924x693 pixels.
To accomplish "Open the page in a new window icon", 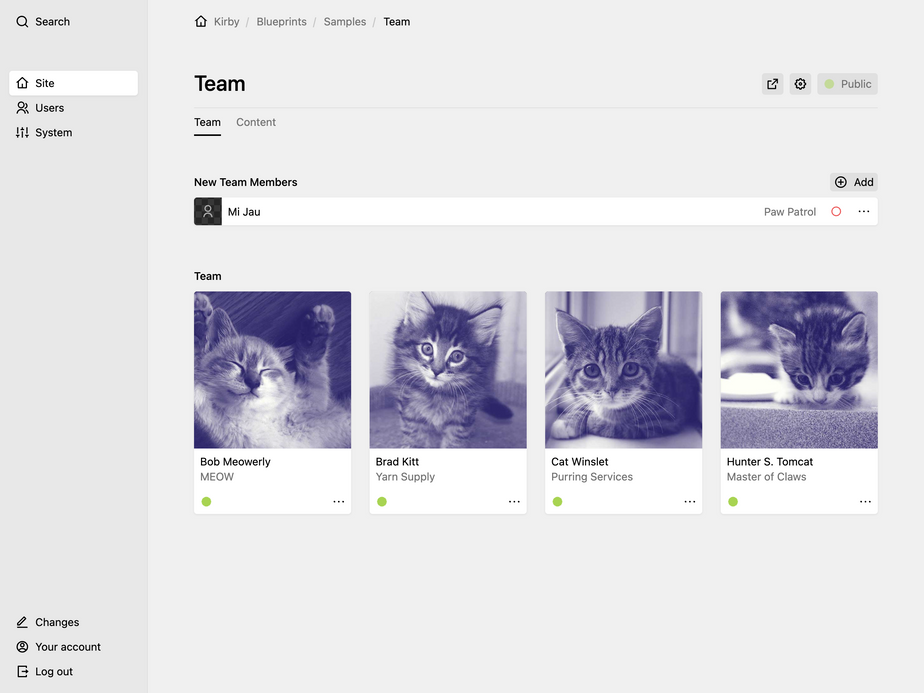I will [x=772, y=84].
